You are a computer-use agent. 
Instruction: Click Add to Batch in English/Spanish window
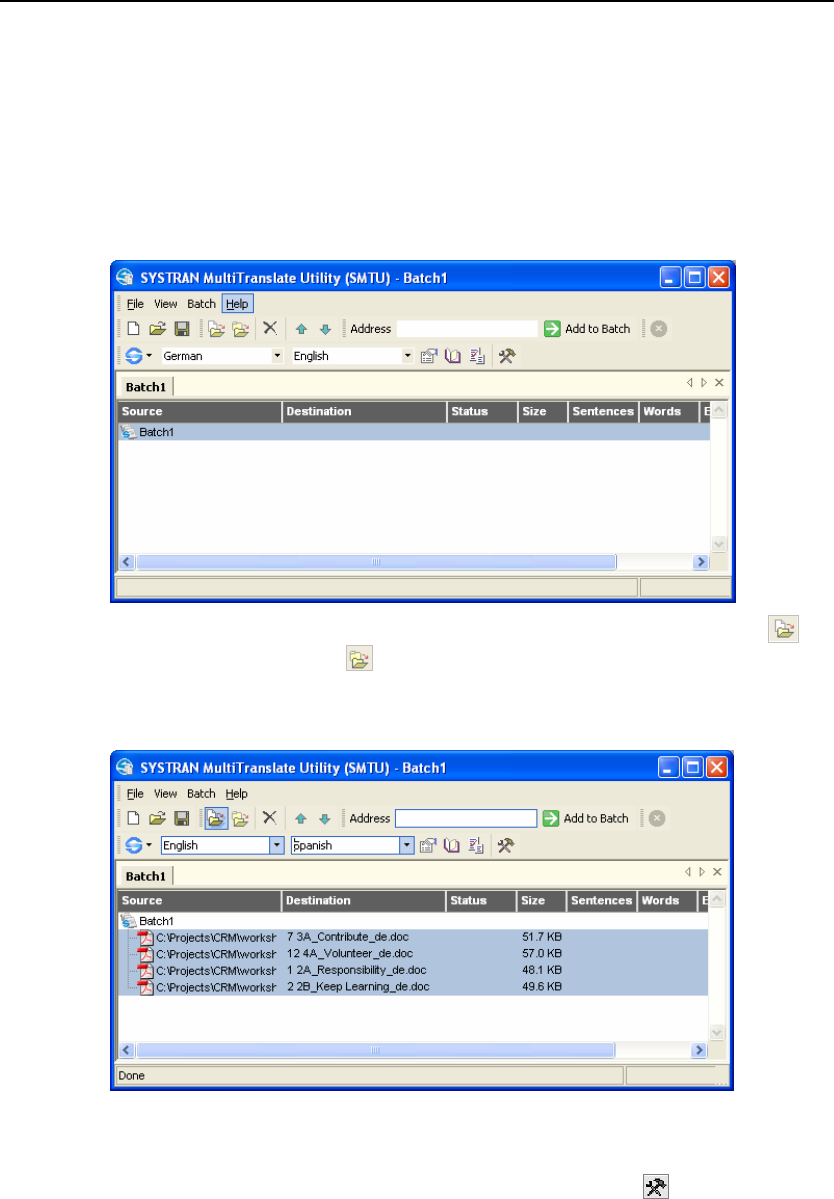(586, 818)
